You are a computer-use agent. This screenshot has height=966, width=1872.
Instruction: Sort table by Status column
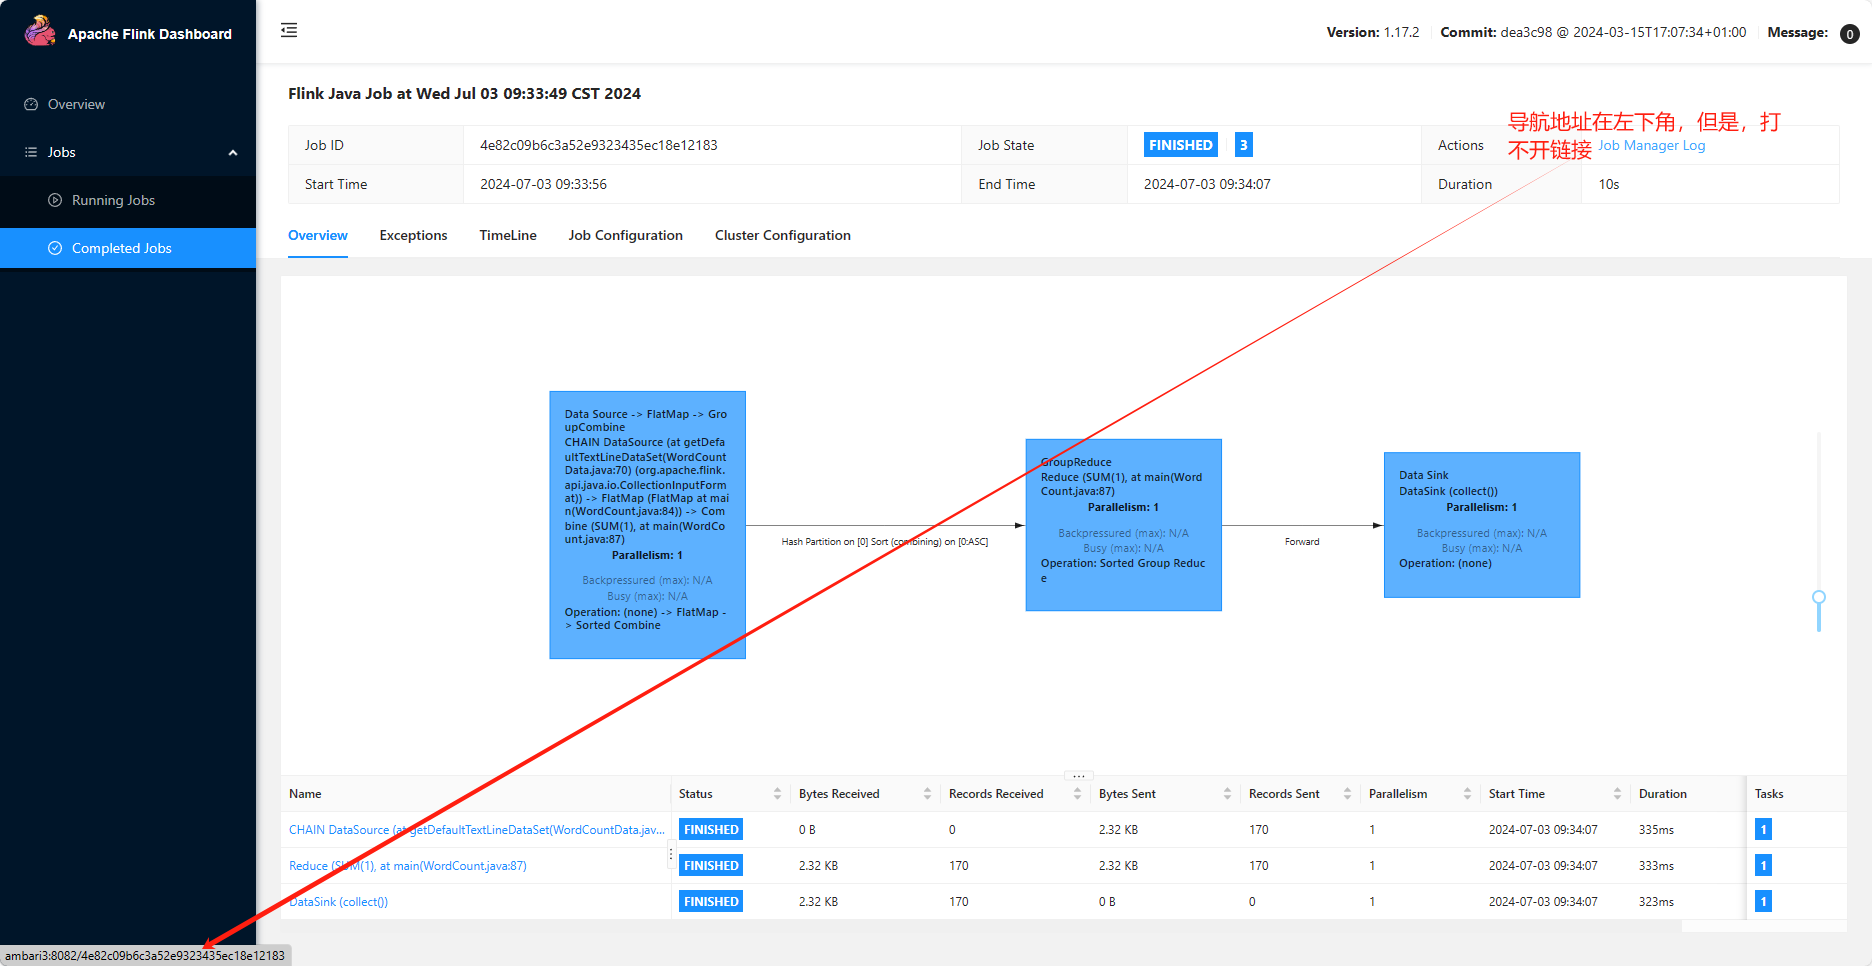777,794
